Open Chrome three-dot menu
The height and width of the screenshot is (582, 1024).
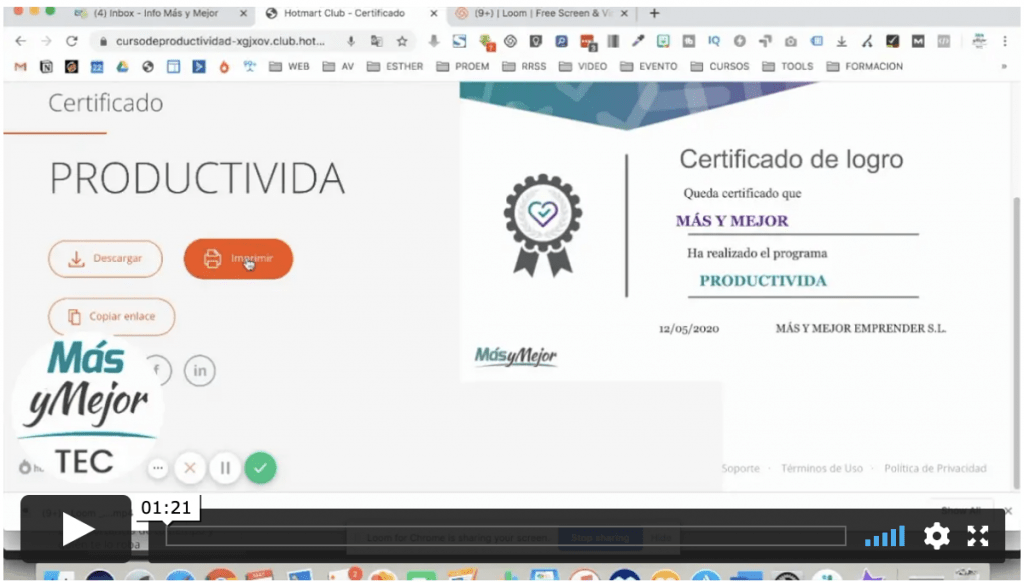tap(1005, 41)
